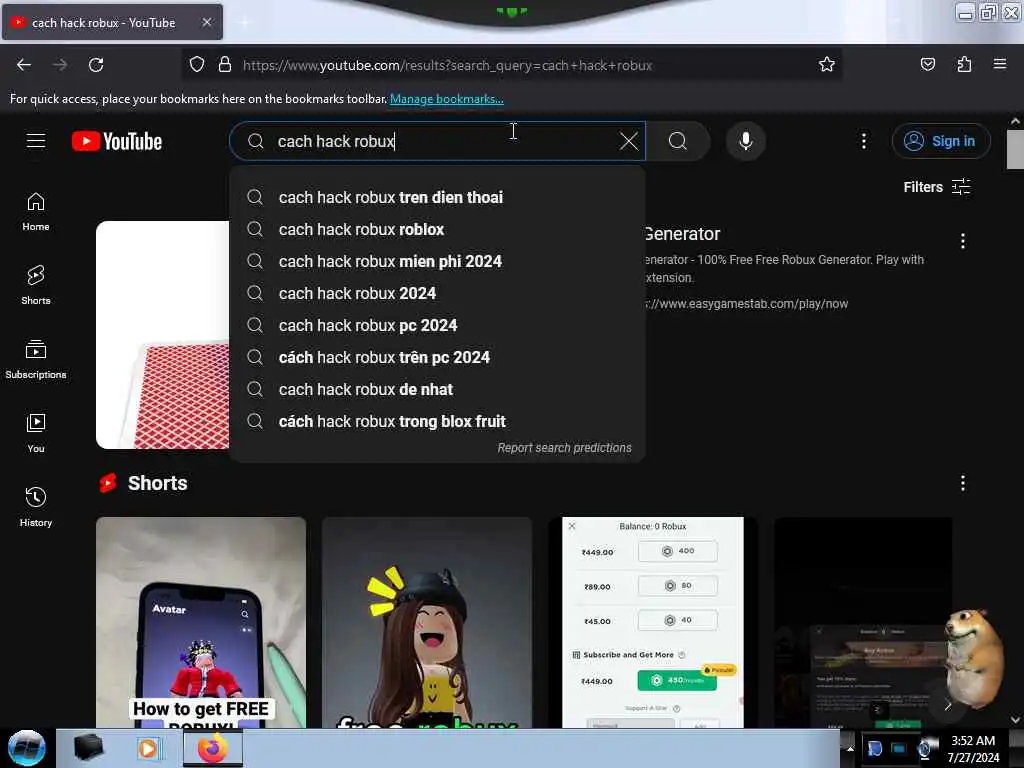Select the 'cach hack robux - YouTube' tab
Viewport: 1024px width, 768px height.
tap(112, 22)
